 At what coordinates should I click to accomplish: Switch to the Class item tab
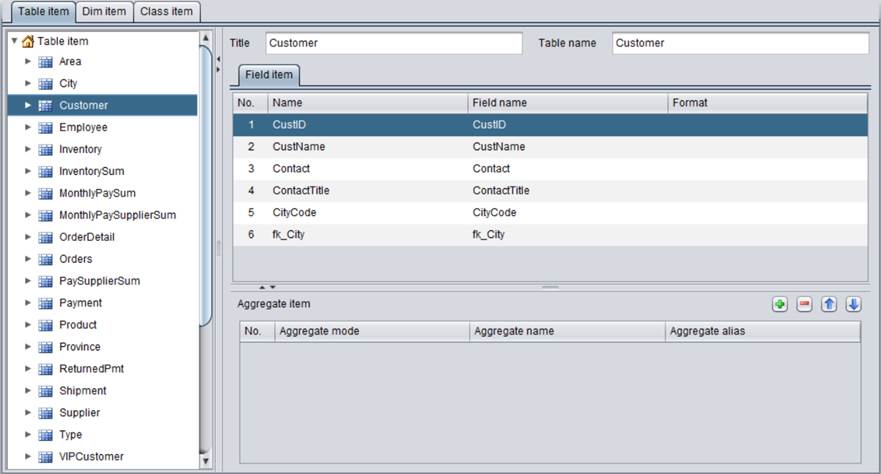167,11
